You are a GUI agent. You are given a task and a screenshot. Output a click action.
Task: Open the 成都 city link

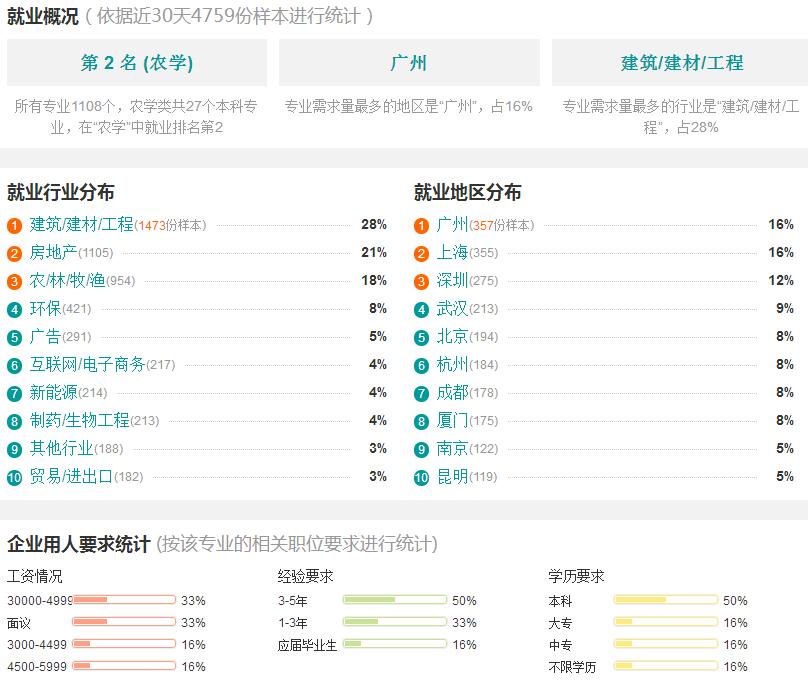point(452,393)
